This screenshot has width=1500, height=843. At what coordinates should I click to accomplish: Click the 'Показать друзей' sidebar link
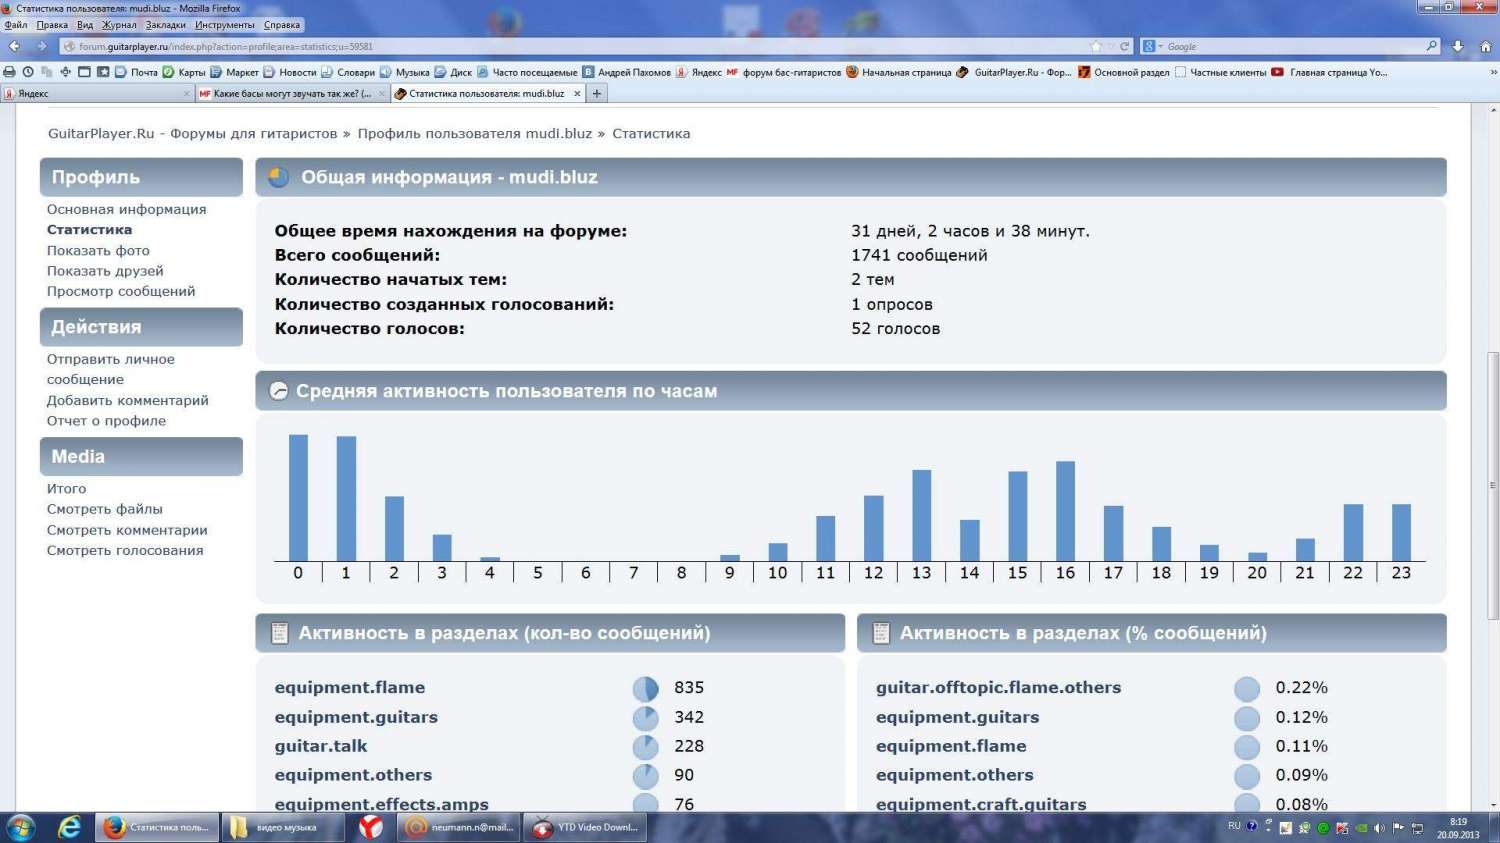click(x=105, y=271)
